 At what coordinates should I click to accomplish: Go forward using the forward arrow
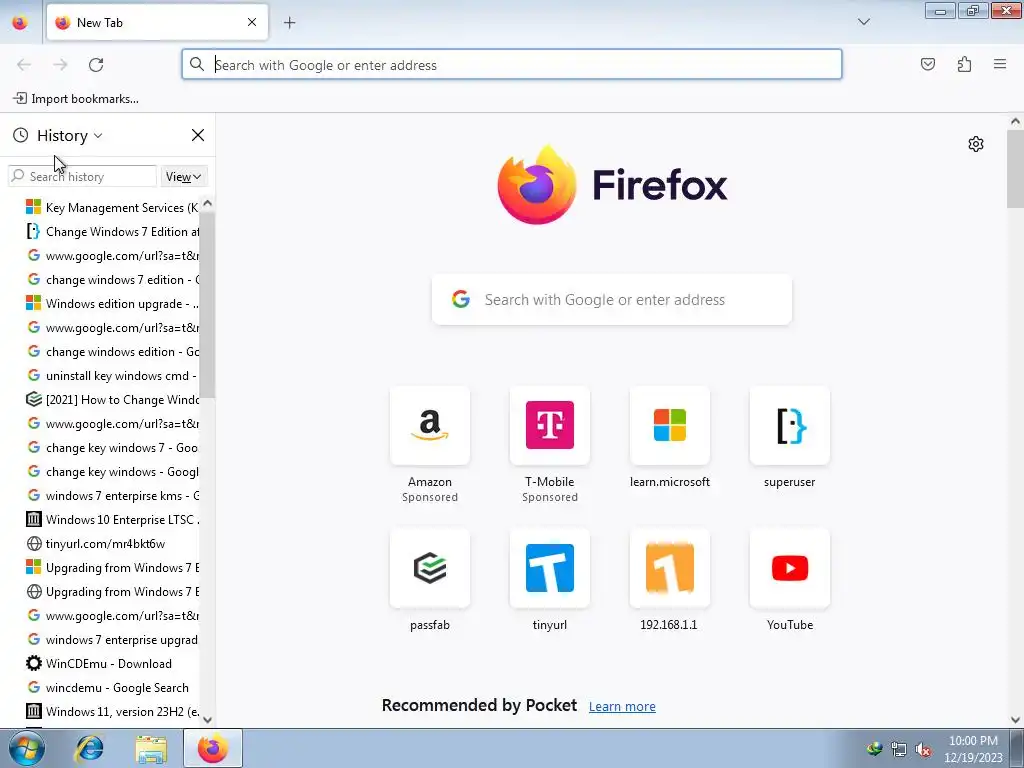[x=60, y=65]
